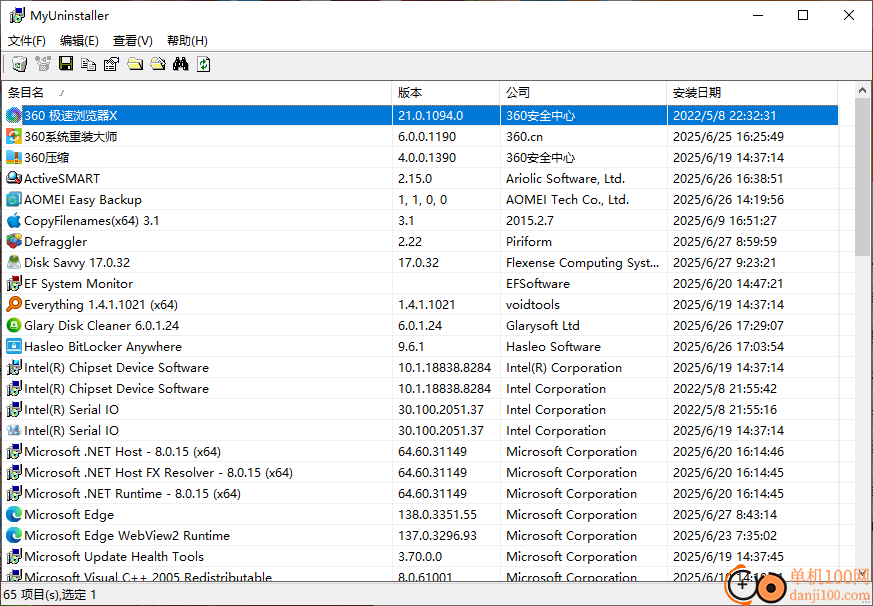Image resolution: width=873 pixels, height=606 pixels.
Task: Click the Glary Disk Cleaner app icon
Action: (13, 325)
